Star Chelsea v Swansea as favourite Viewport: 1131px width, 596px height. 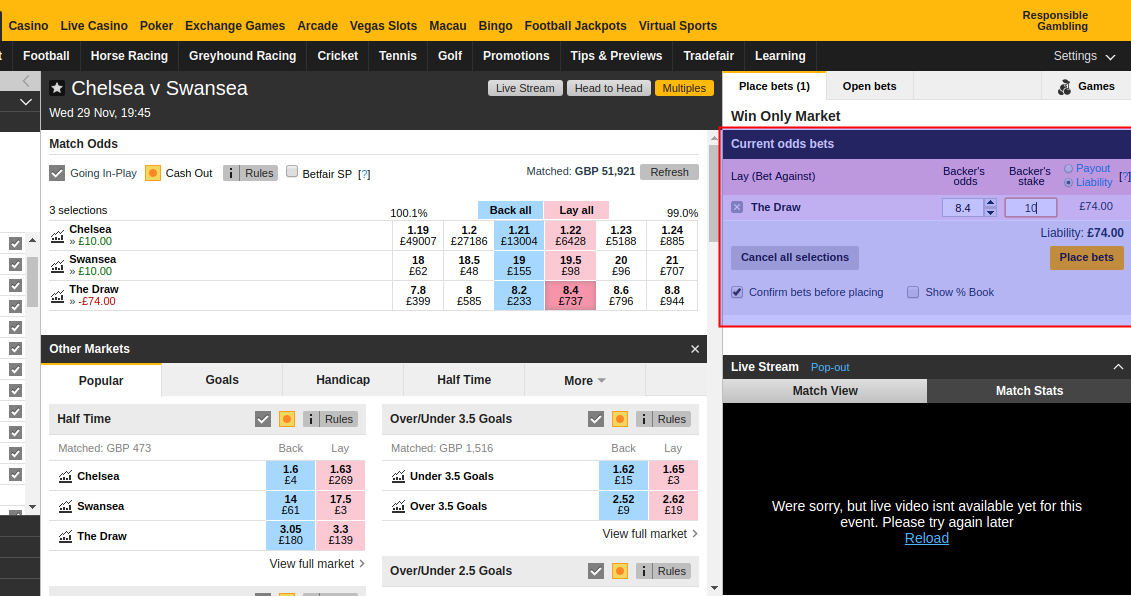pos(57,88)
